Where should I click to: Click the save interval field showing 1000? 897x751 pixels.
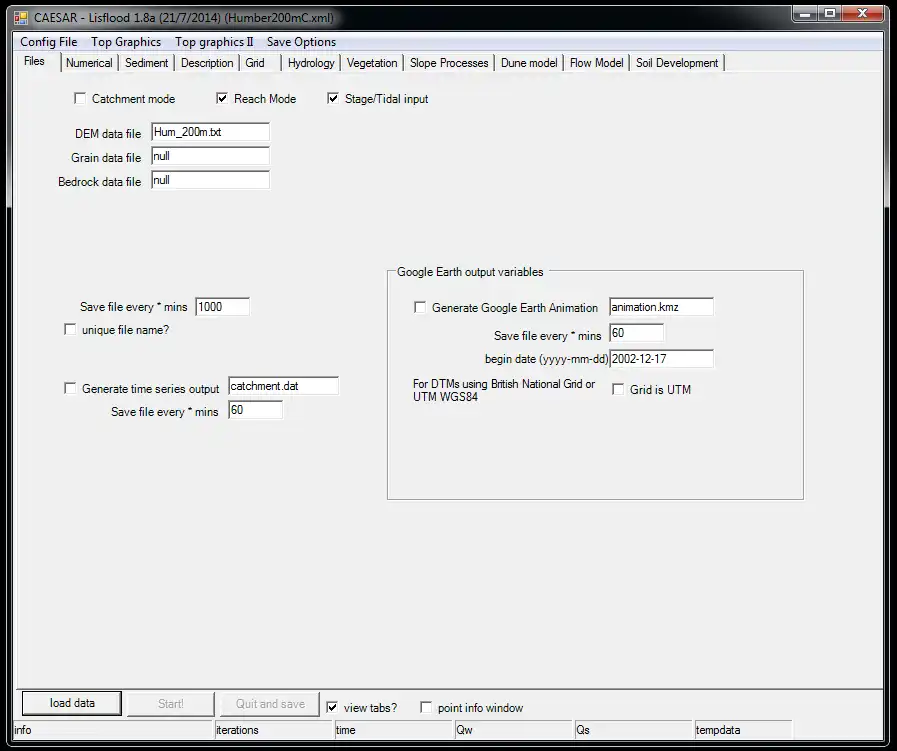tap(223, 307)
